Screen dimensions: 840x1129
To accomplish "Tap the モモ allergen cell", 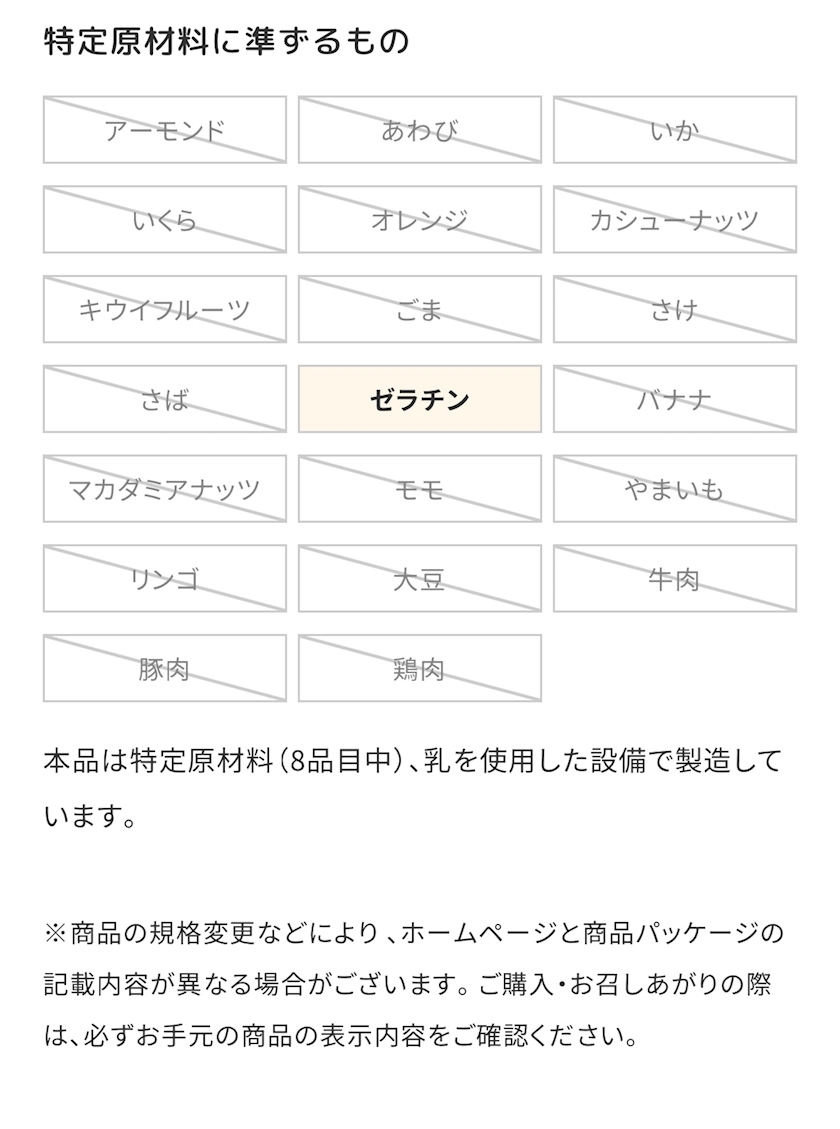I will [419, 489].
